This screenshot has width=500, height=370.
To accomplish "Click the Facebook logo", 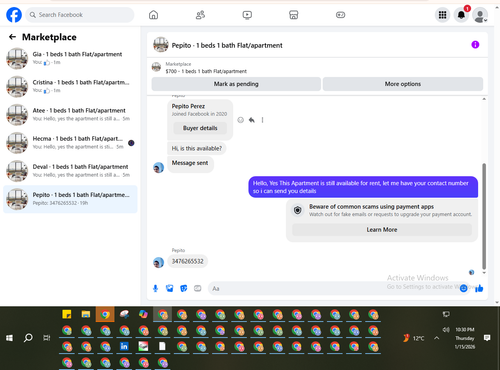I will point(14,15).
